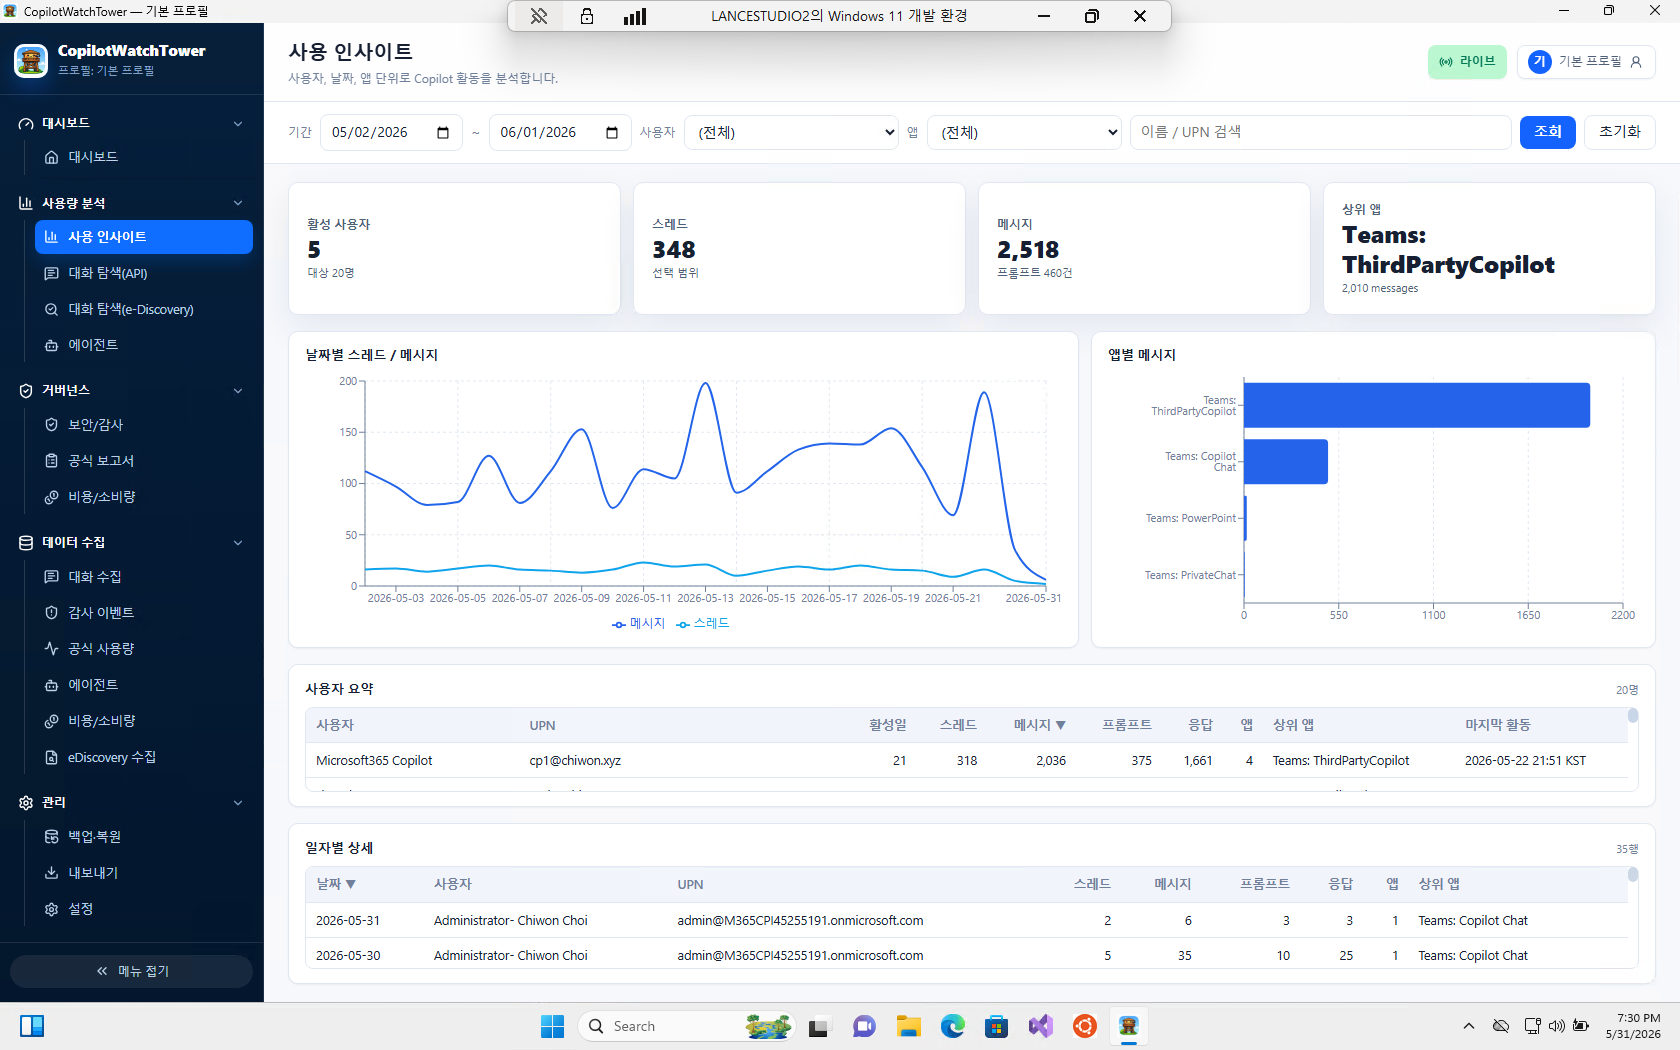This screenshot has width=1680, height=1050.
Task: Open Microsoft Store from taskbar
Action: pos(997,1026)
